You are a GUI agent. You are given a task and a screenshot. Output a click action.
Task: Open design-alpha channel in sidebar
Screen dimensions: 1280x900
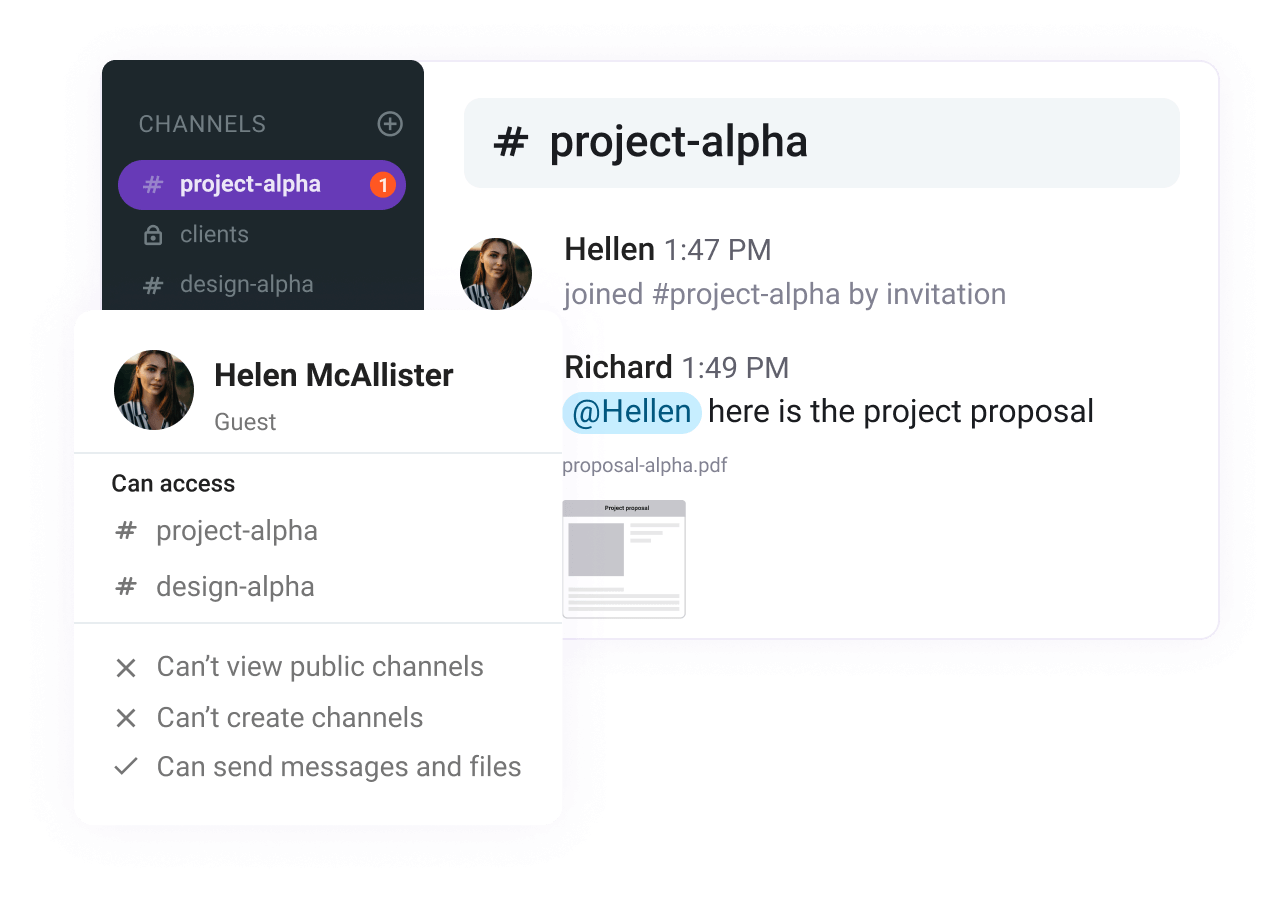[x=246, y=285]
